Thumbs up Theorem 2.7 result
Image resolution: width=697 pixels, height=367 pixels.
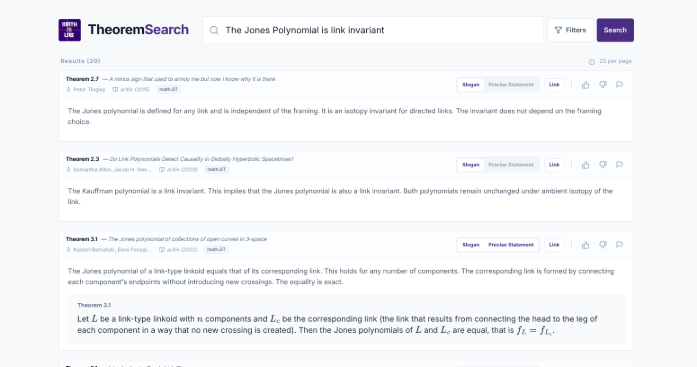coord(585,85)
